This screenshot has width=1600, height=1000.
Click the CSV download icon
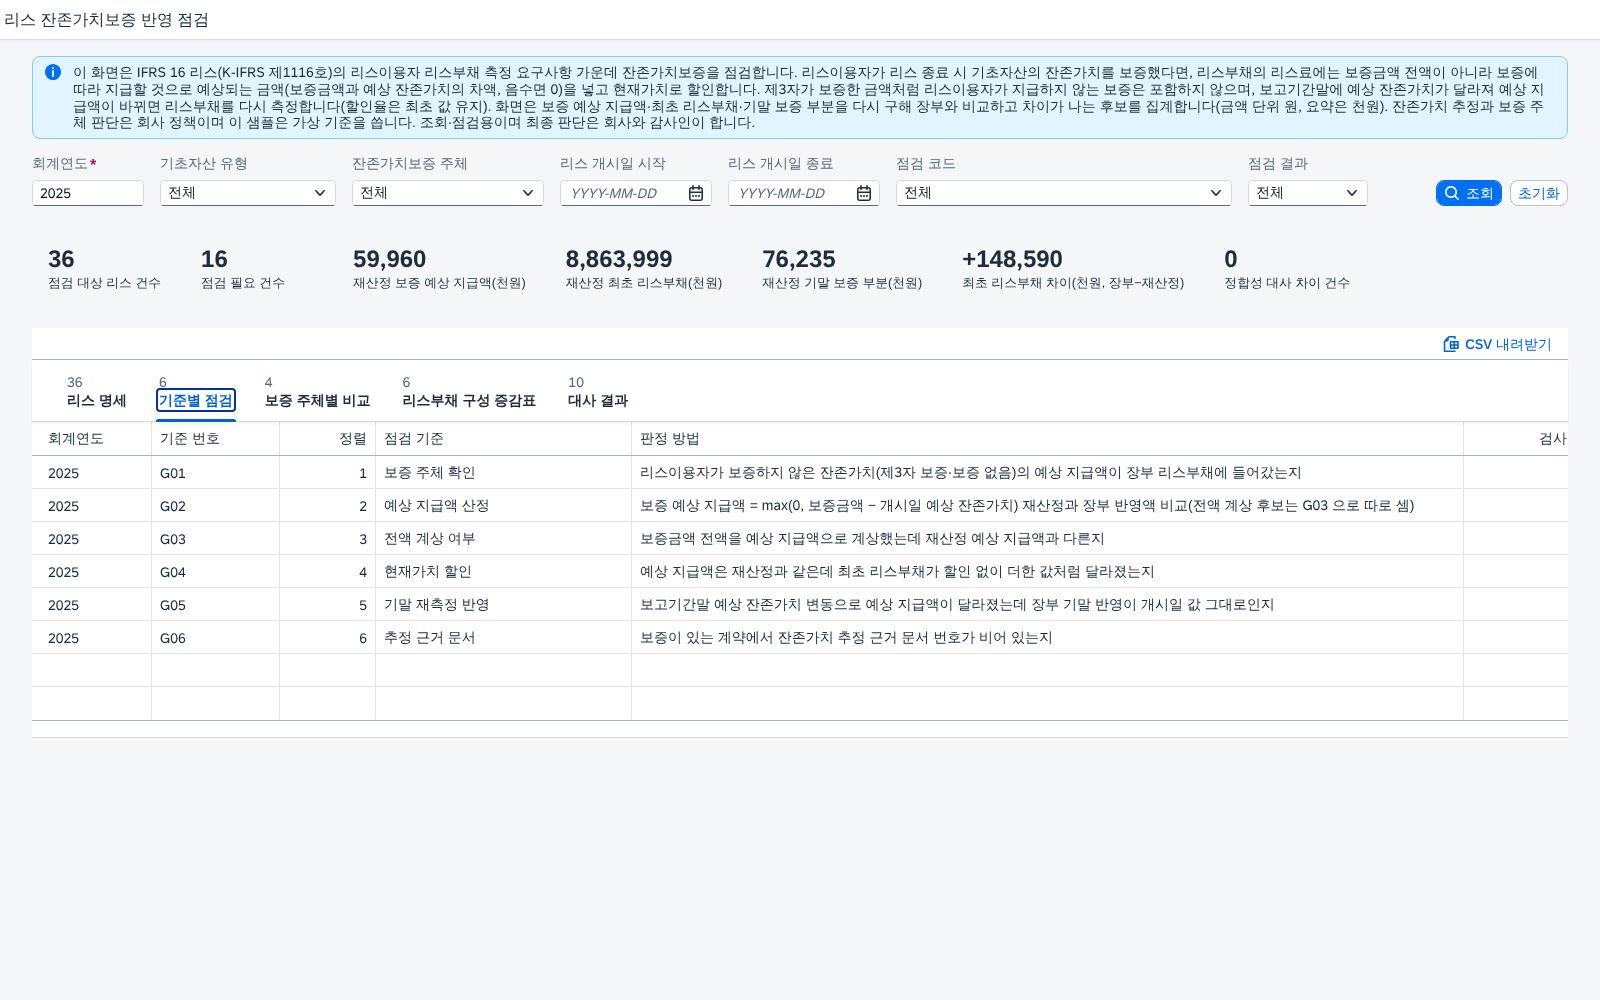(1451, 344)
